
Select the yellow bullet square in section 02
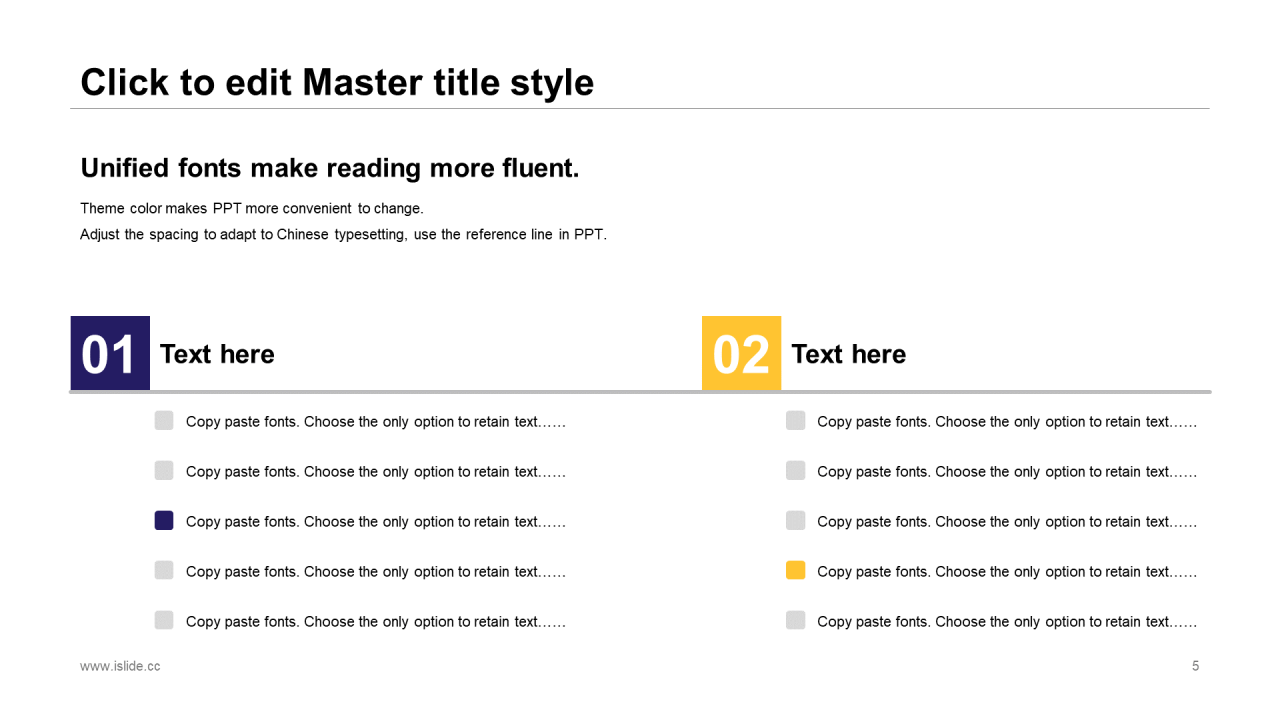click(x=795, y=570)
